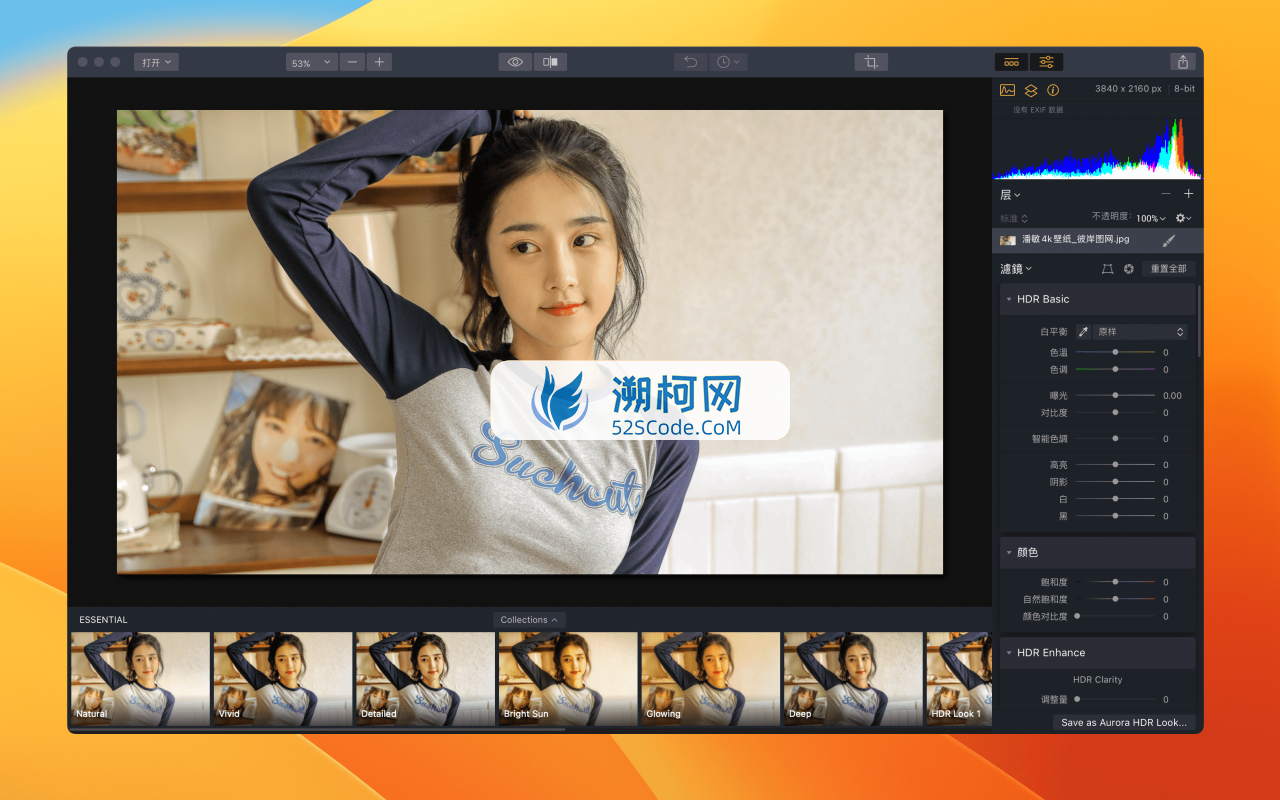
Task: Adjust the 颜色对比度 color contrast slider
Action: pyautogui.click(x=1115, y=616)
